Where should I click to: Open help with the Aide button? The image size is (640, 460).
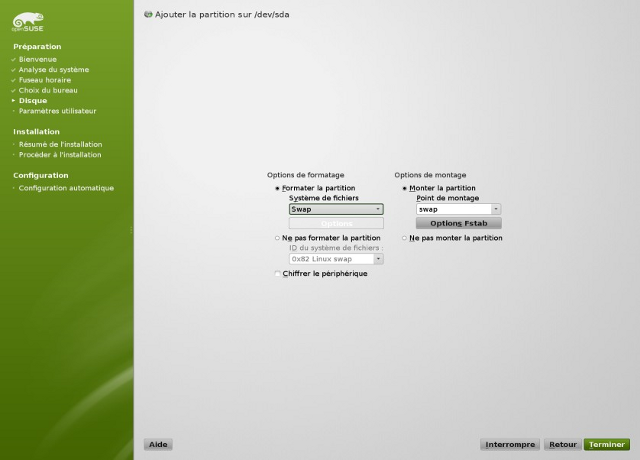point(157,444)
